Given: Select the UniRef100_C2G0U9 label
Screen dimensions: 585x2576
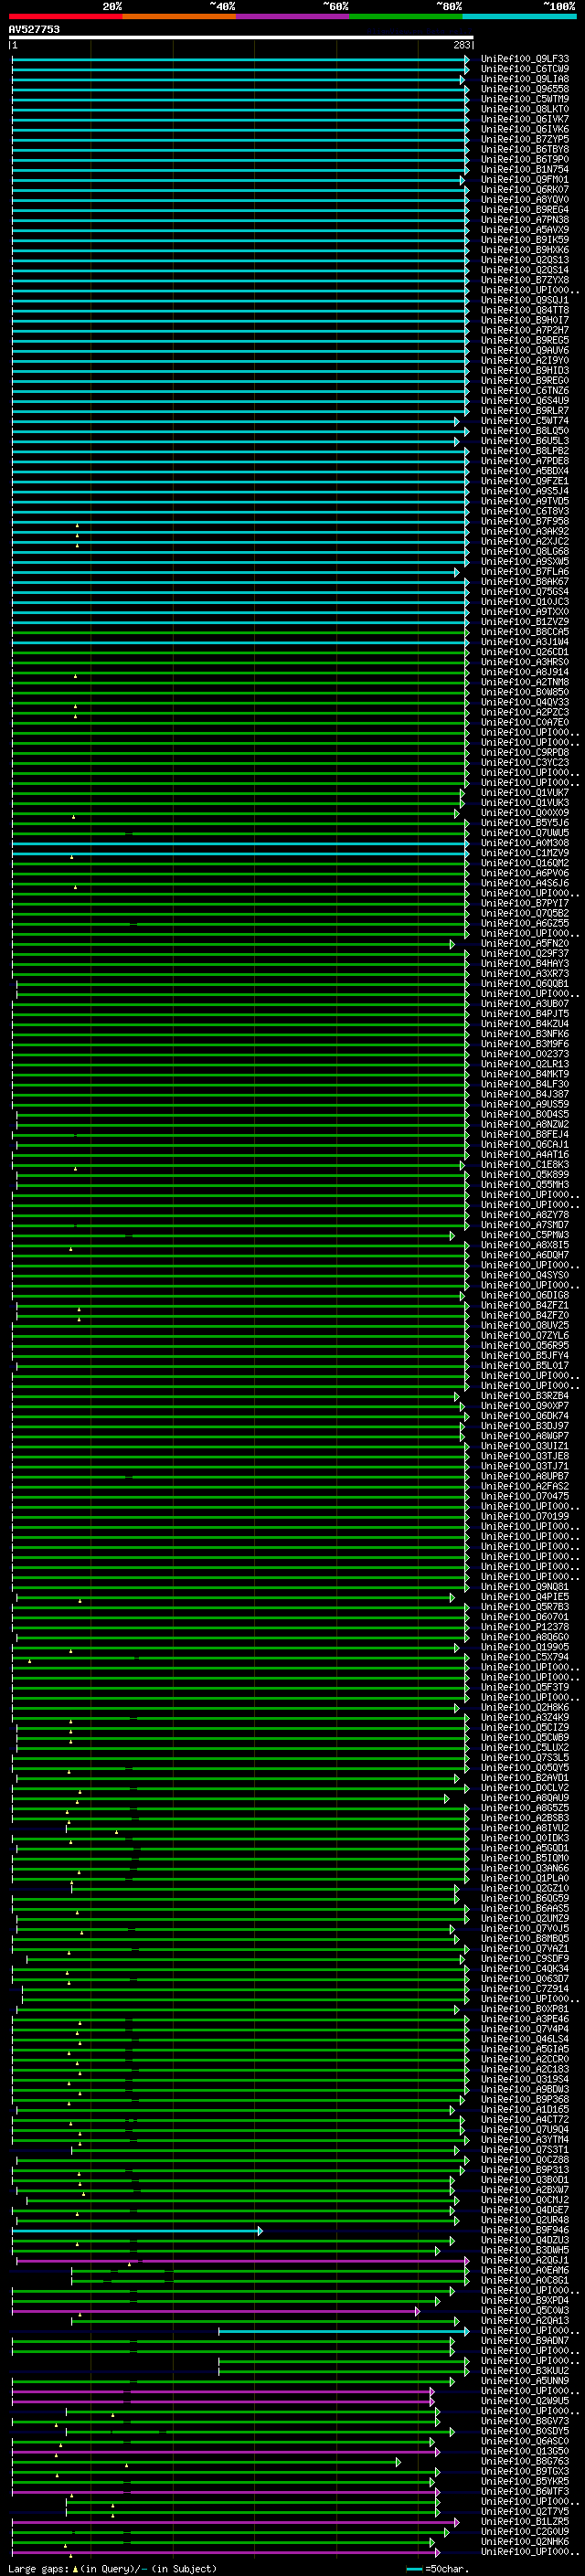Looking at the screenshot, I should pos(525,2532).
